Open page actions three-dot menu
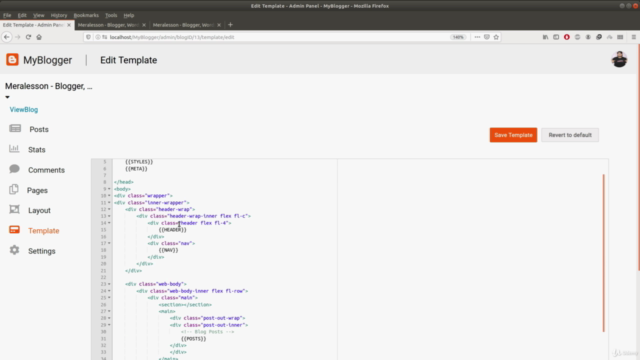 pos(477,37)
